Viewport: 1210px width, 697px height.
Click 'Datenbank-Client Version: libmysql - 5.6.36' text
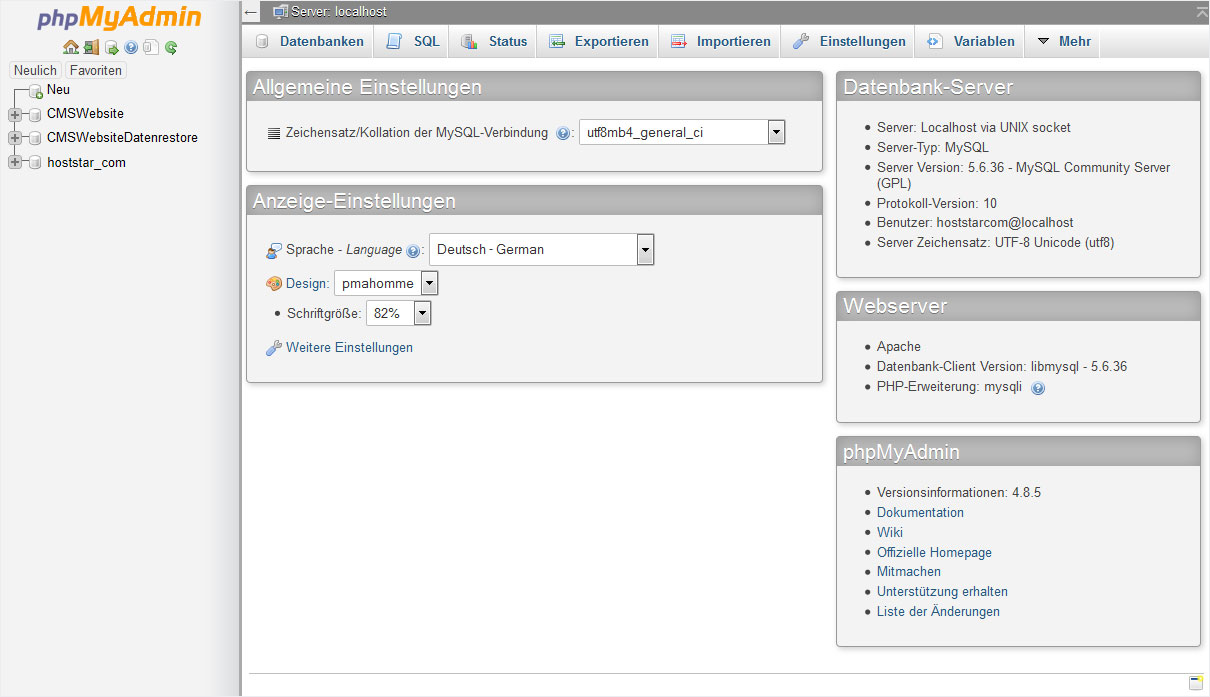(x=1002, y=367)
